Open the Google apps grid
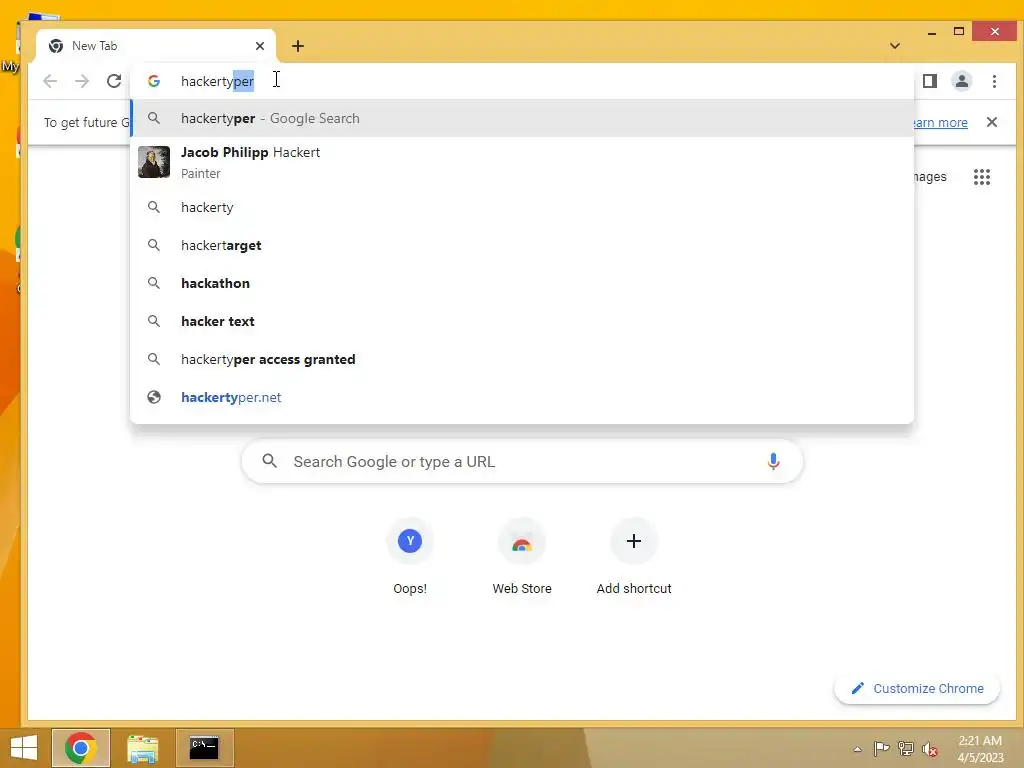Viewport: 1024px width, 768px height. point(982,177)
